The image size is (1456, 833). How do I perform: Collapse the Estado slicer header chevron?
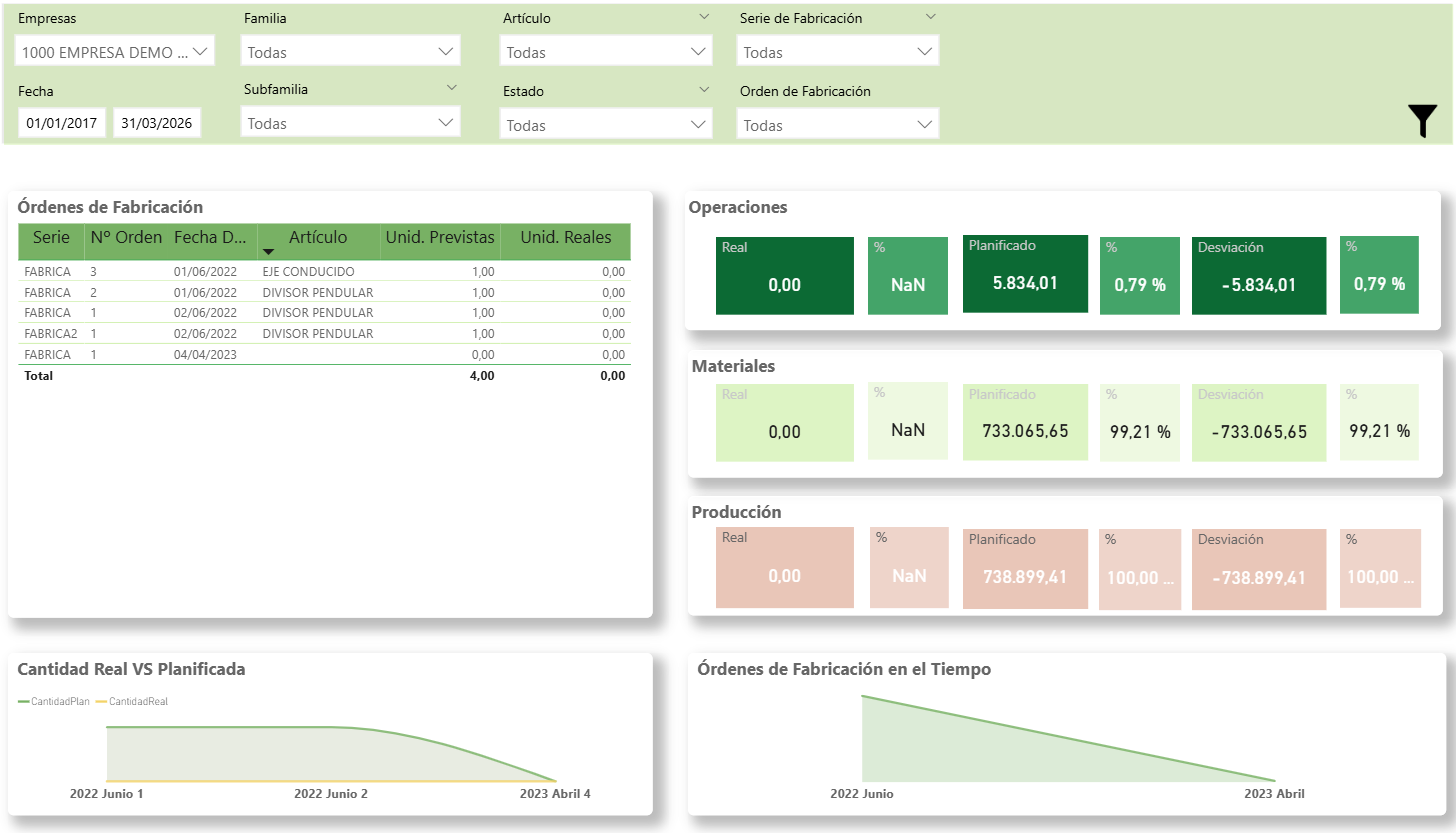[704, 89]
